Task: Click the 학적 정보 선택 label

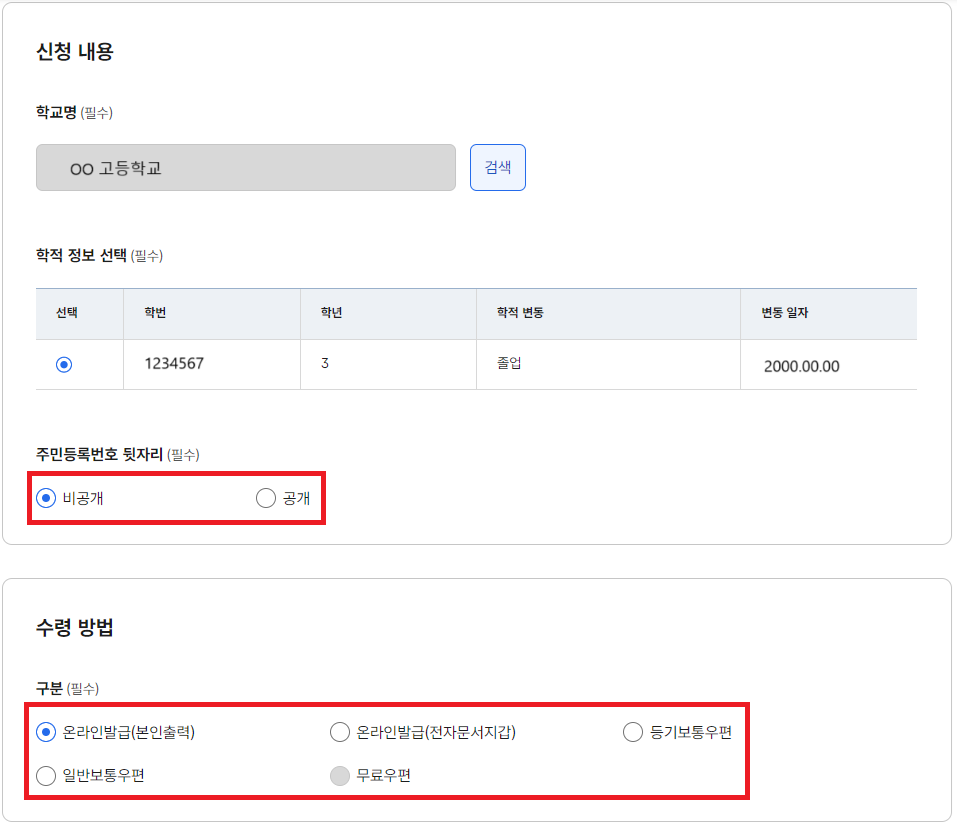Action: point(82,255)
